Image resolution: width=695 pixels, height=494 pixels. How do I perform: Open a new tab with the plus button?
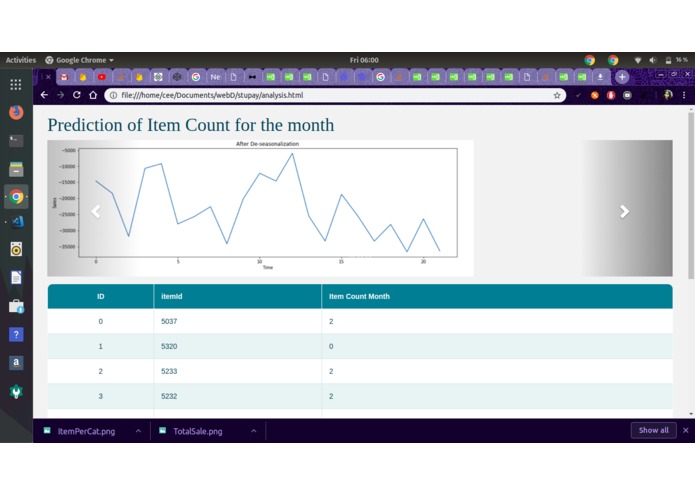click(x=622, y=77)
